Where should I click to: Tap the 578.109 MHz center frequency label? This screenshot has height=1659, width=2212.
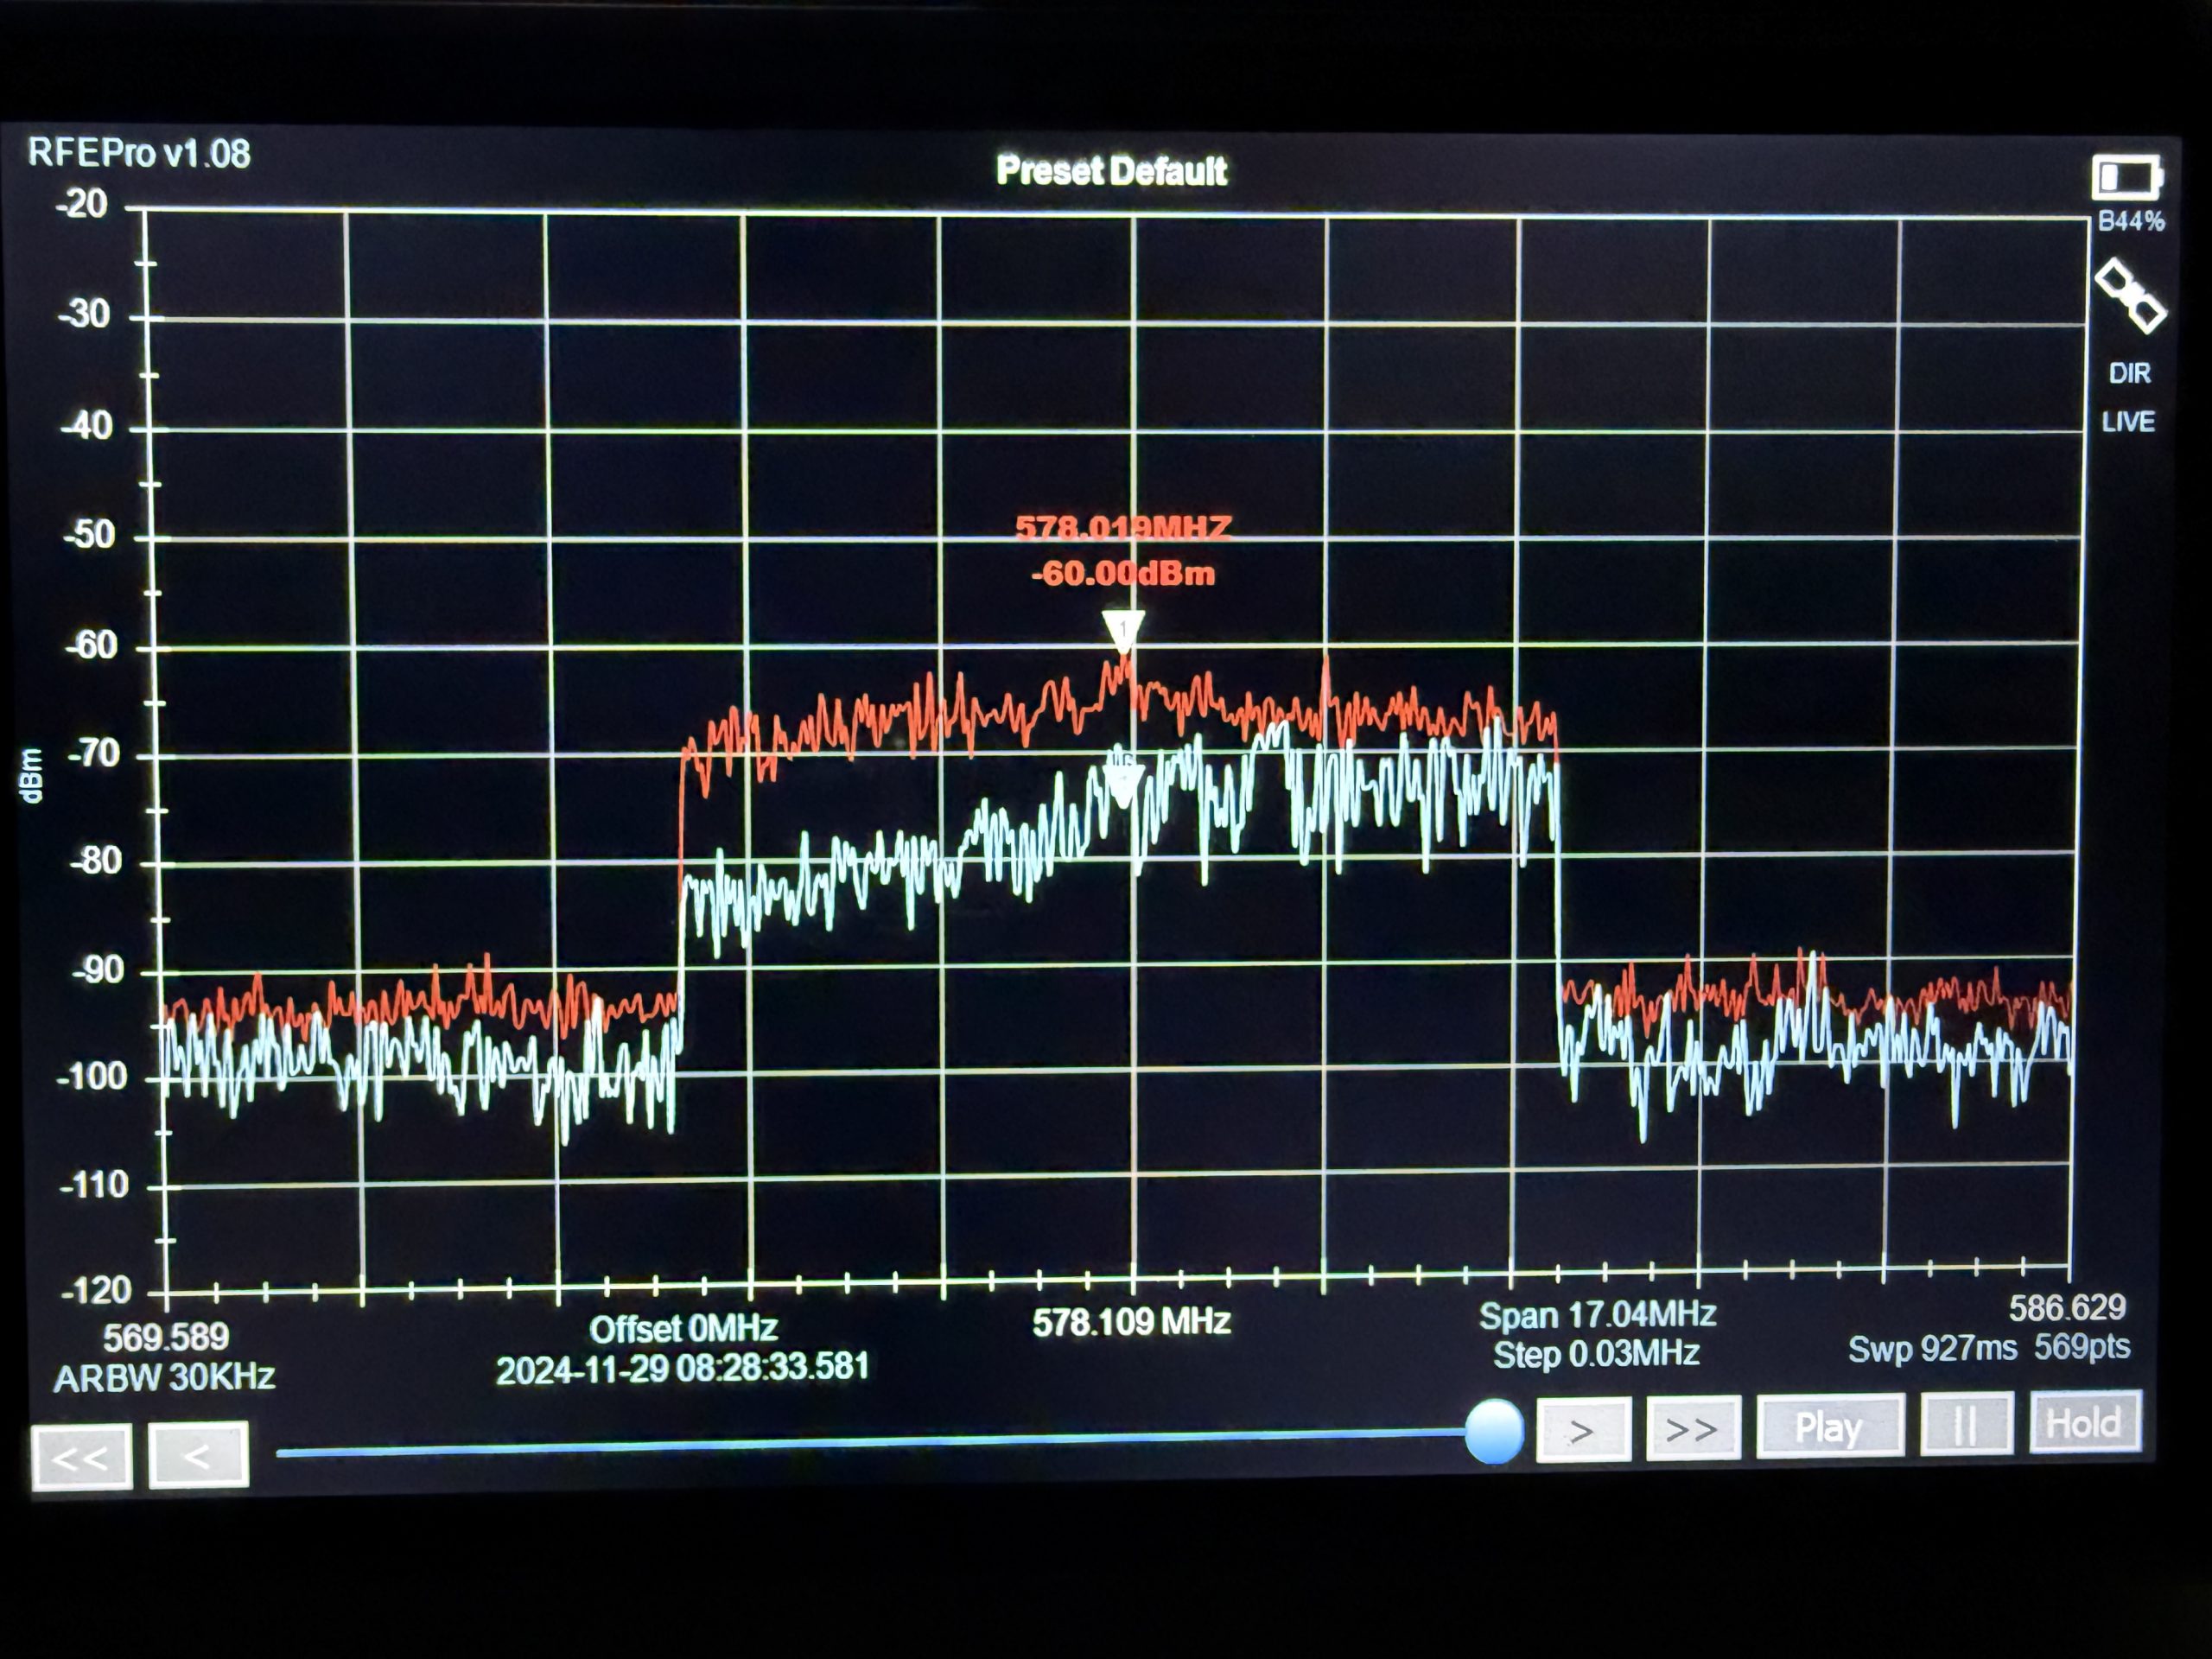tap(1131, 1322)
